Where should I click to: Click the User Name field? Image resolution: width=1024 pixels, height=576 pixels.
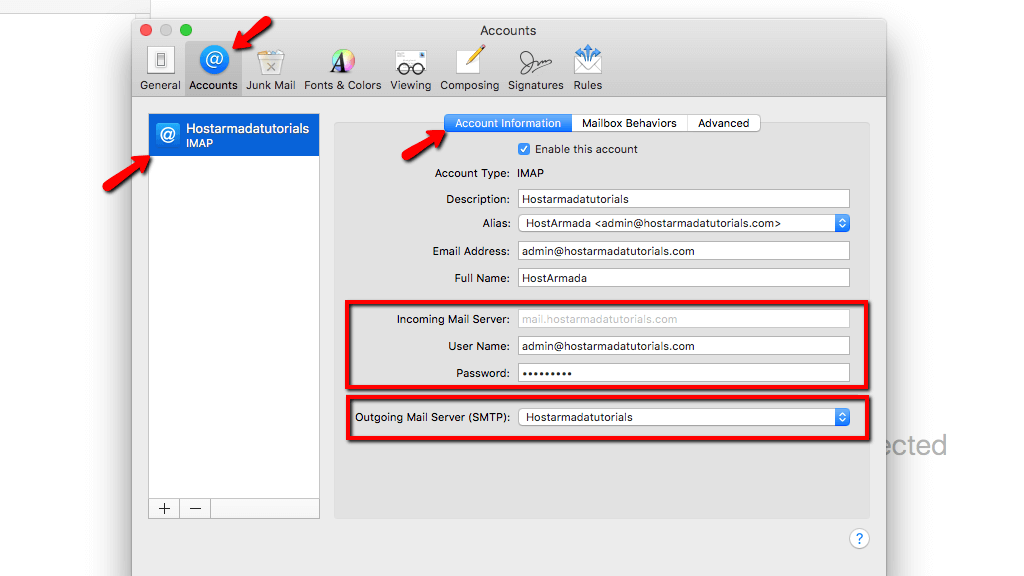[684, 346]
